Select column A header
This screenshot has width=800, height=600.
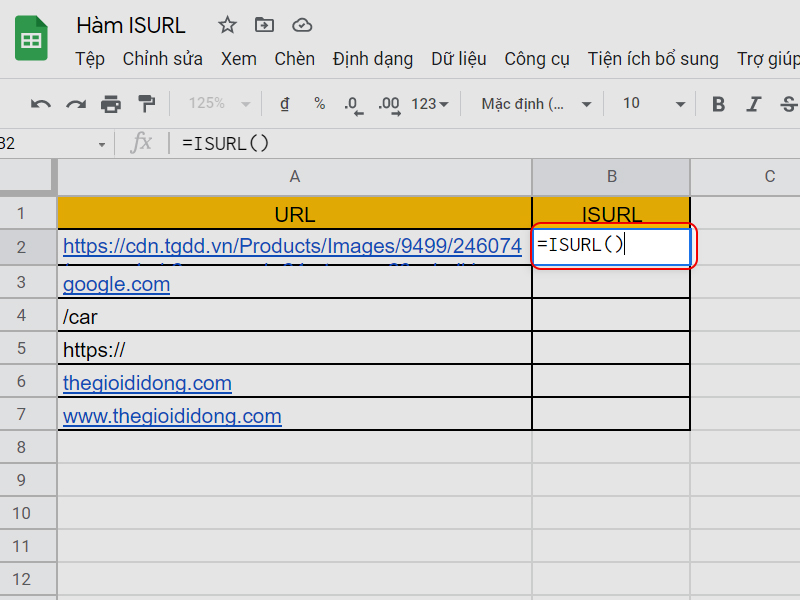[x=294, y=177]
